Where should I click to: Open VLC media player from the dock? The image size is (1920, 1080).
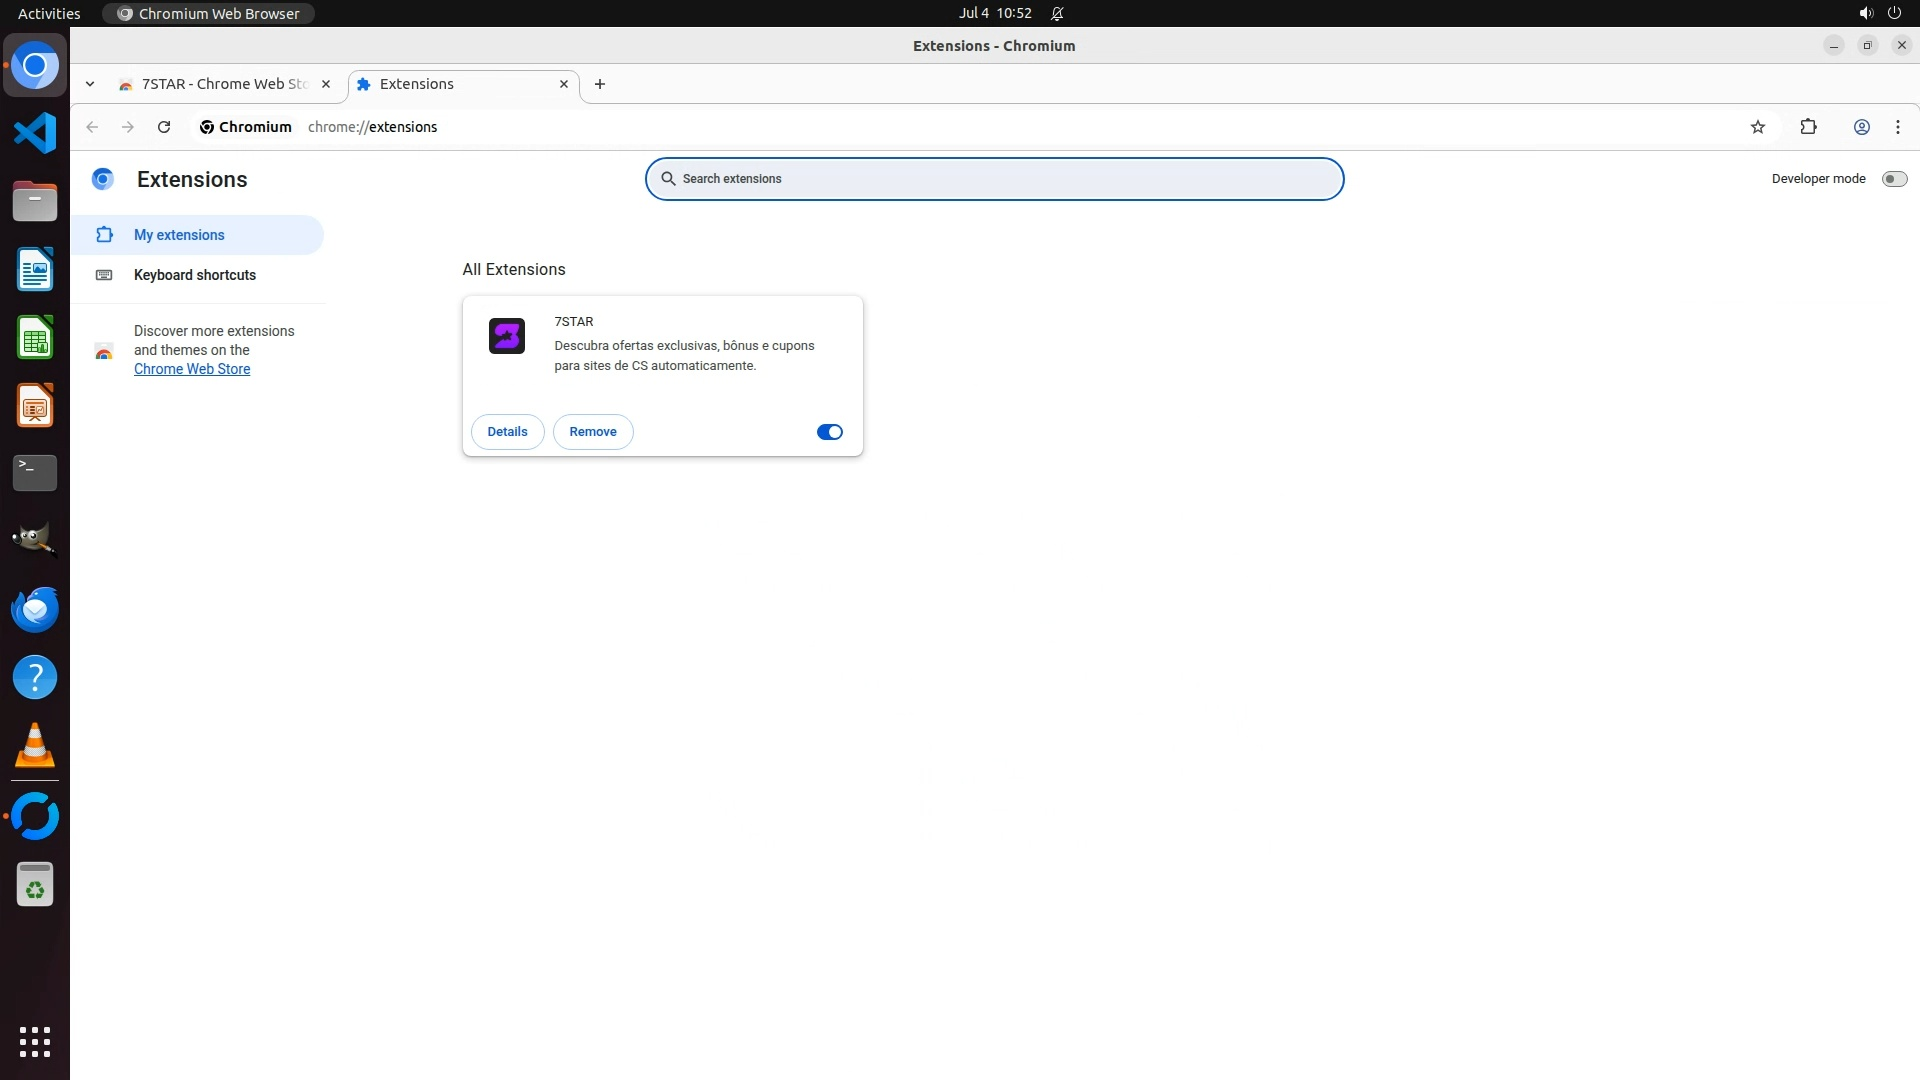pyautogui.click(x=35, y=746)
